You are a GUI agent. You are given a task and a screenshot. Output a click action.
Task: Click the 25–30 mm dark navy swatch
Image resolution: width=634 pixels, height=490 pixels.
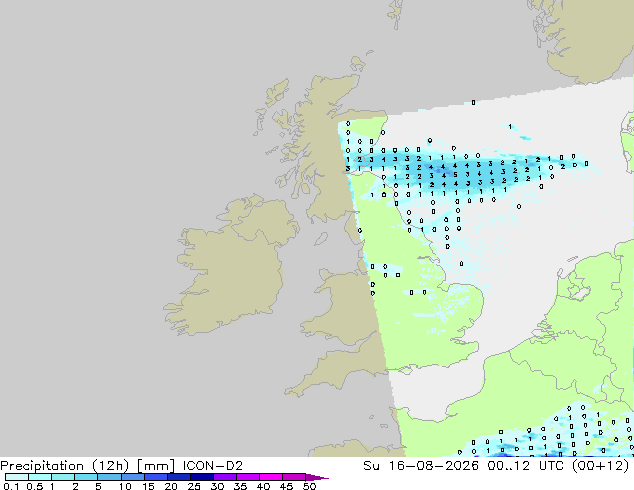coord(202,477)
